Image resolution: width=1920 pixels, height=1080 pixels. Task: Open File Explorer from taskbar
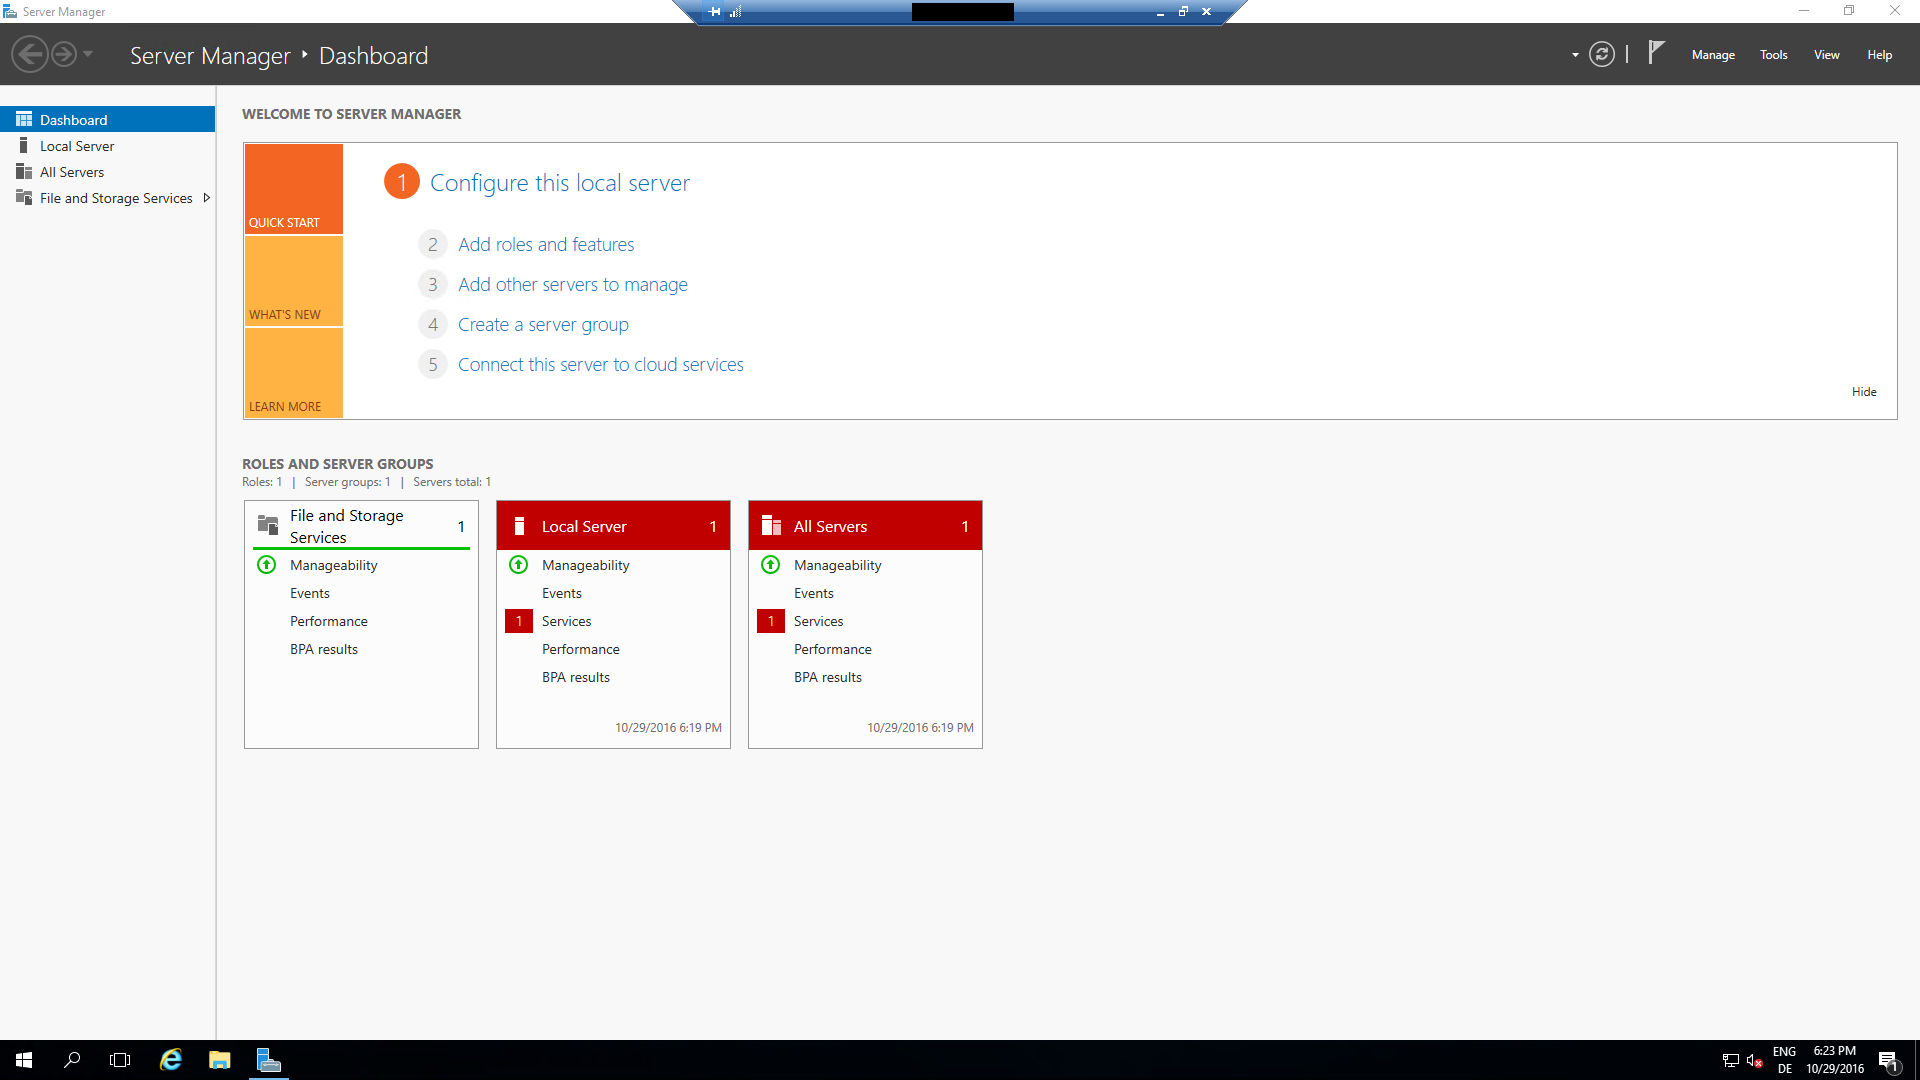[x=220, y=1060]
